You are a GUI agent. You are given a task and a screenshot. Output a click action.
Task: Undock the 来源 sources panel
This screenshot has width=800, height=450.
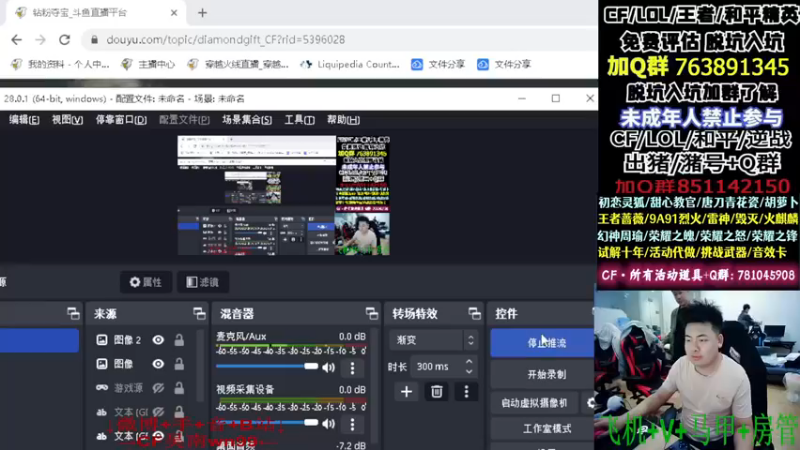click(199, 314)
